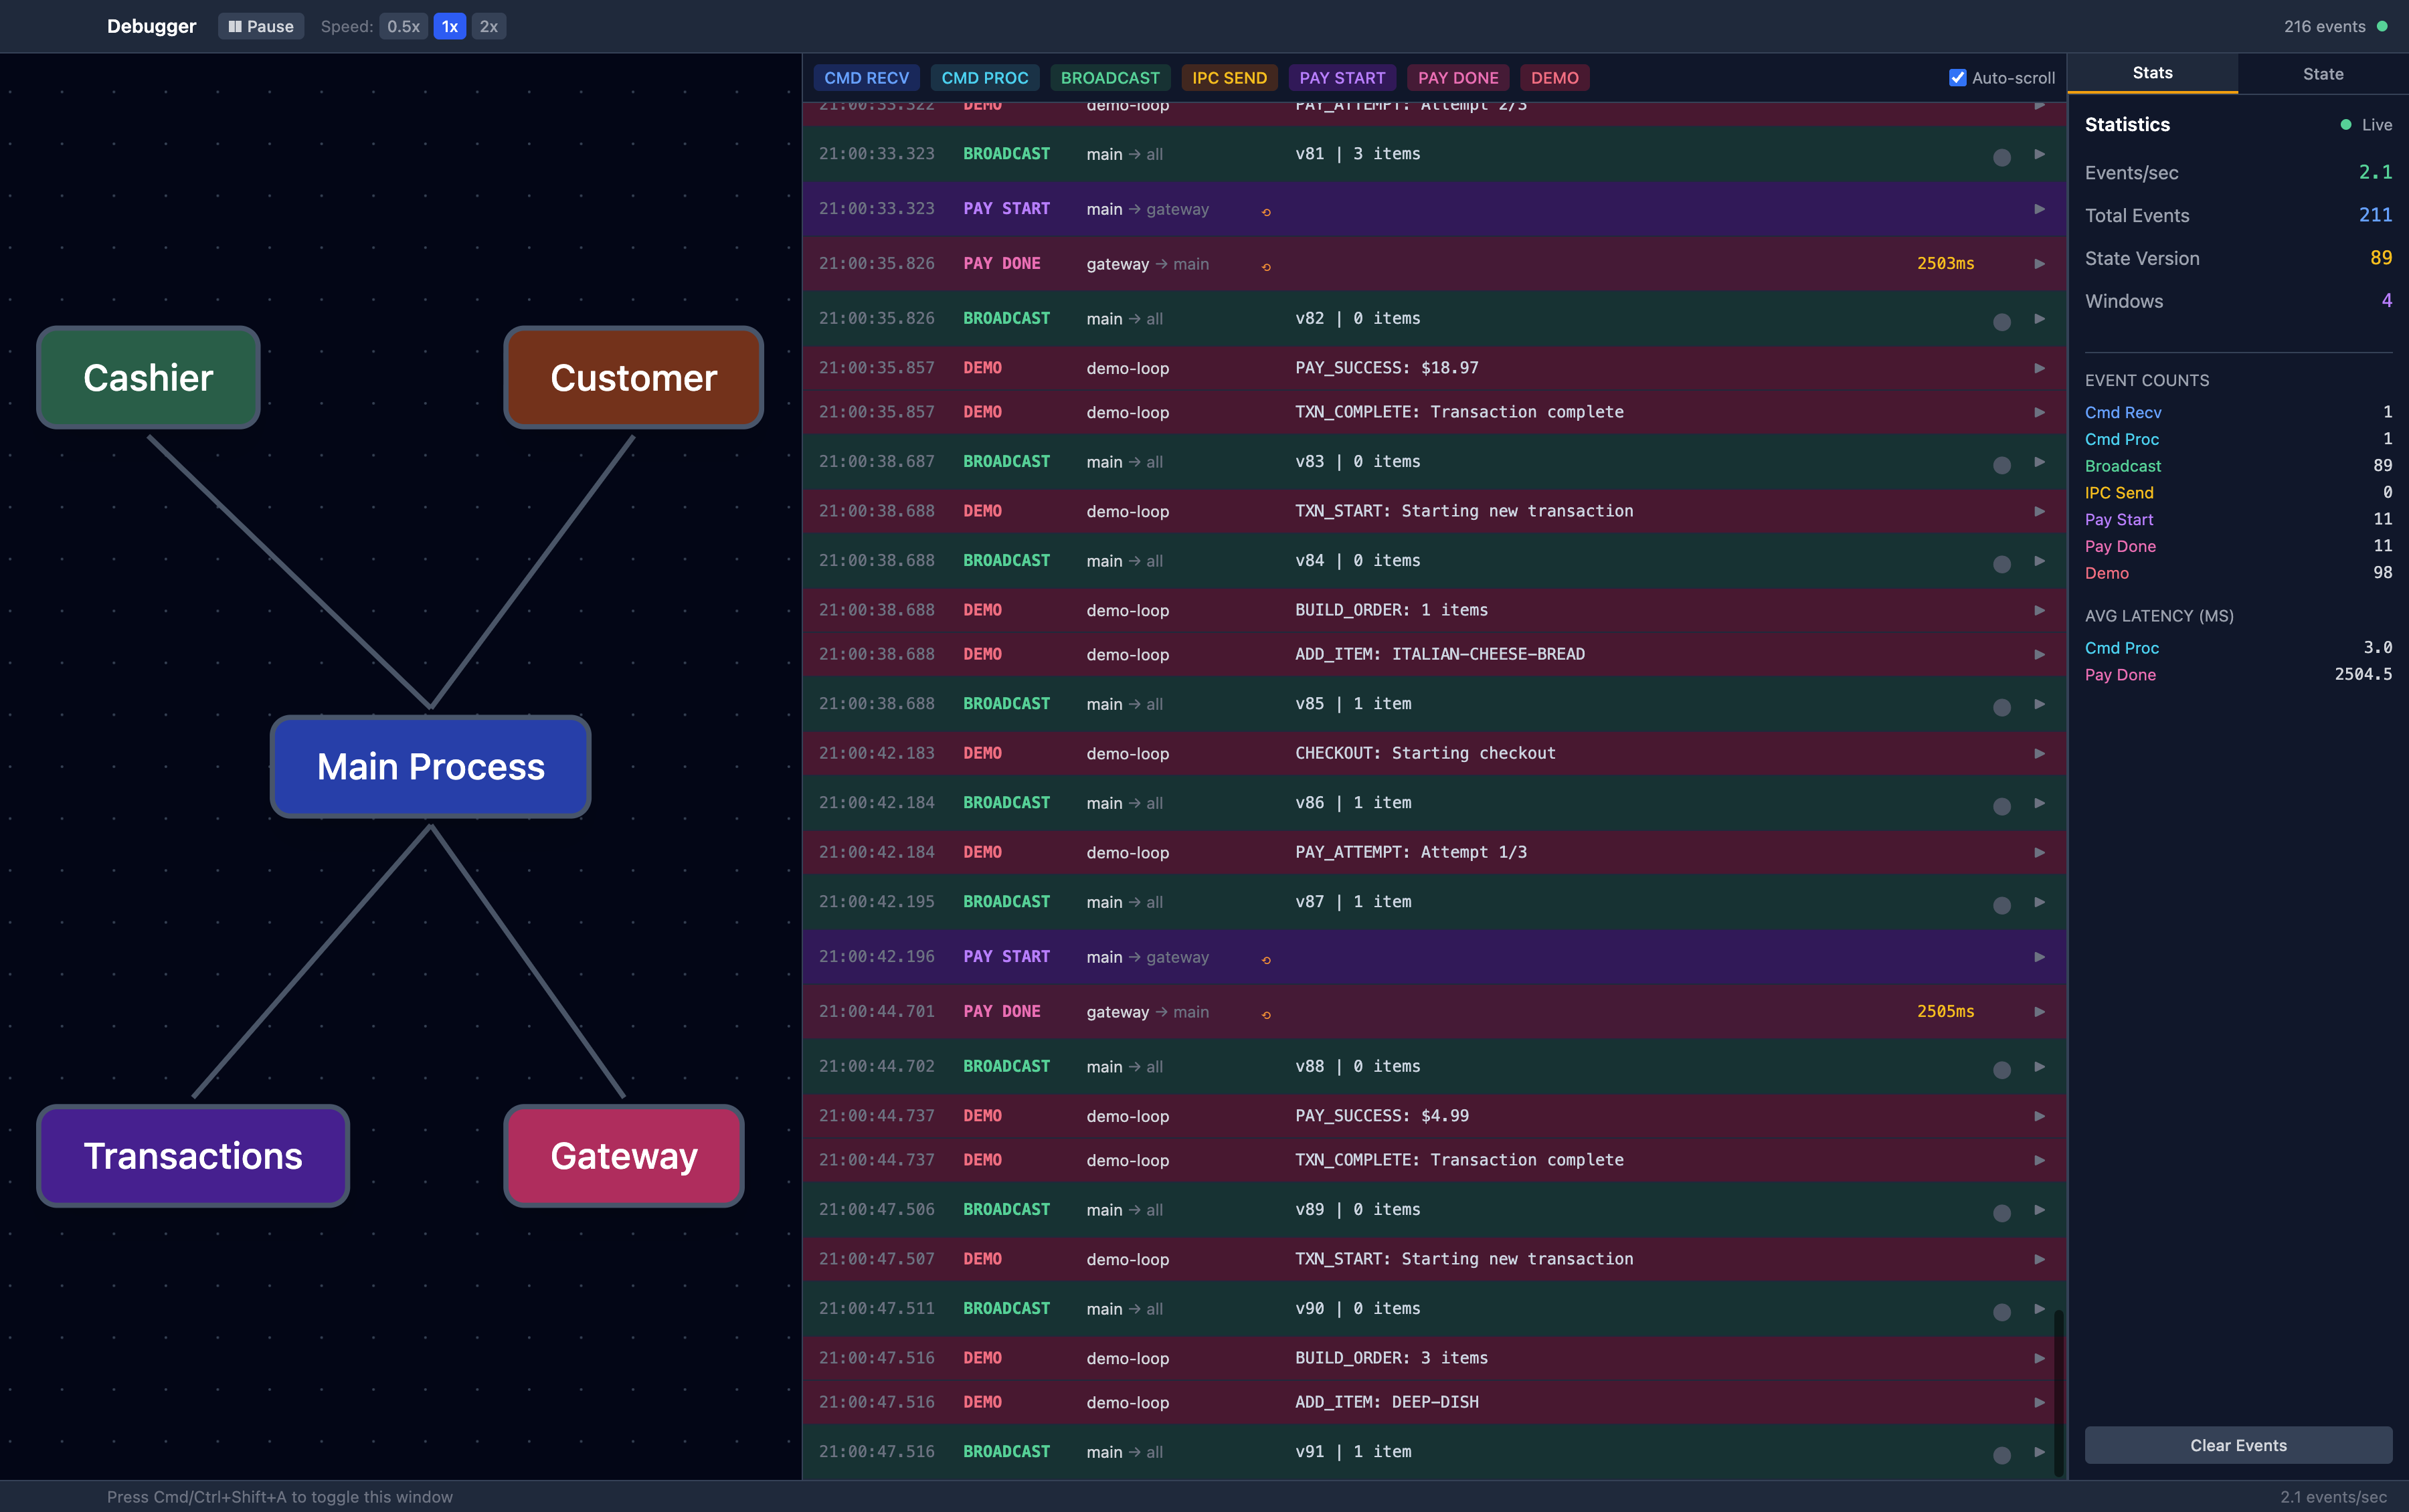Set playback speed to 0.5x
The image size is (2409, 1512).
click(403, 26)
